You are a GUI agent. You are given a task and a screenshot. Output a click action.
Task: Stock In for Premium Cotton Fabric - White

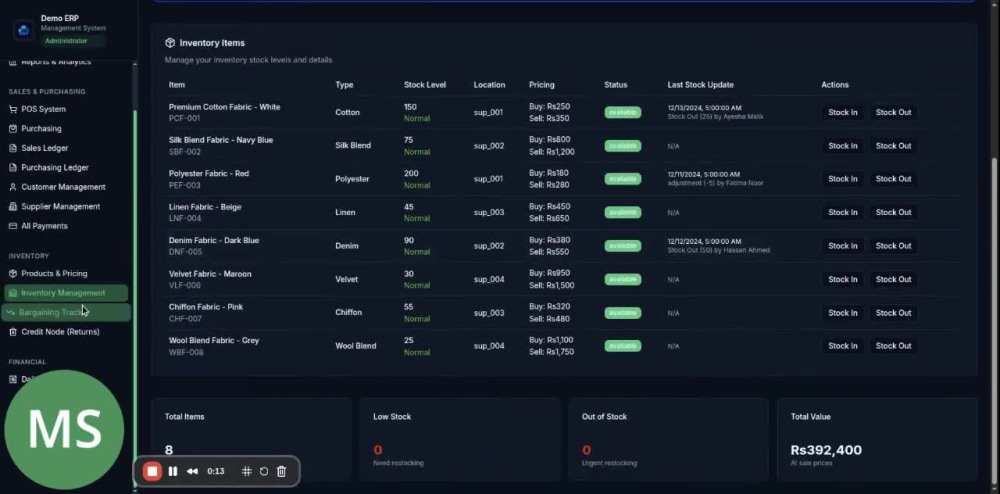[x=842, y=112]
